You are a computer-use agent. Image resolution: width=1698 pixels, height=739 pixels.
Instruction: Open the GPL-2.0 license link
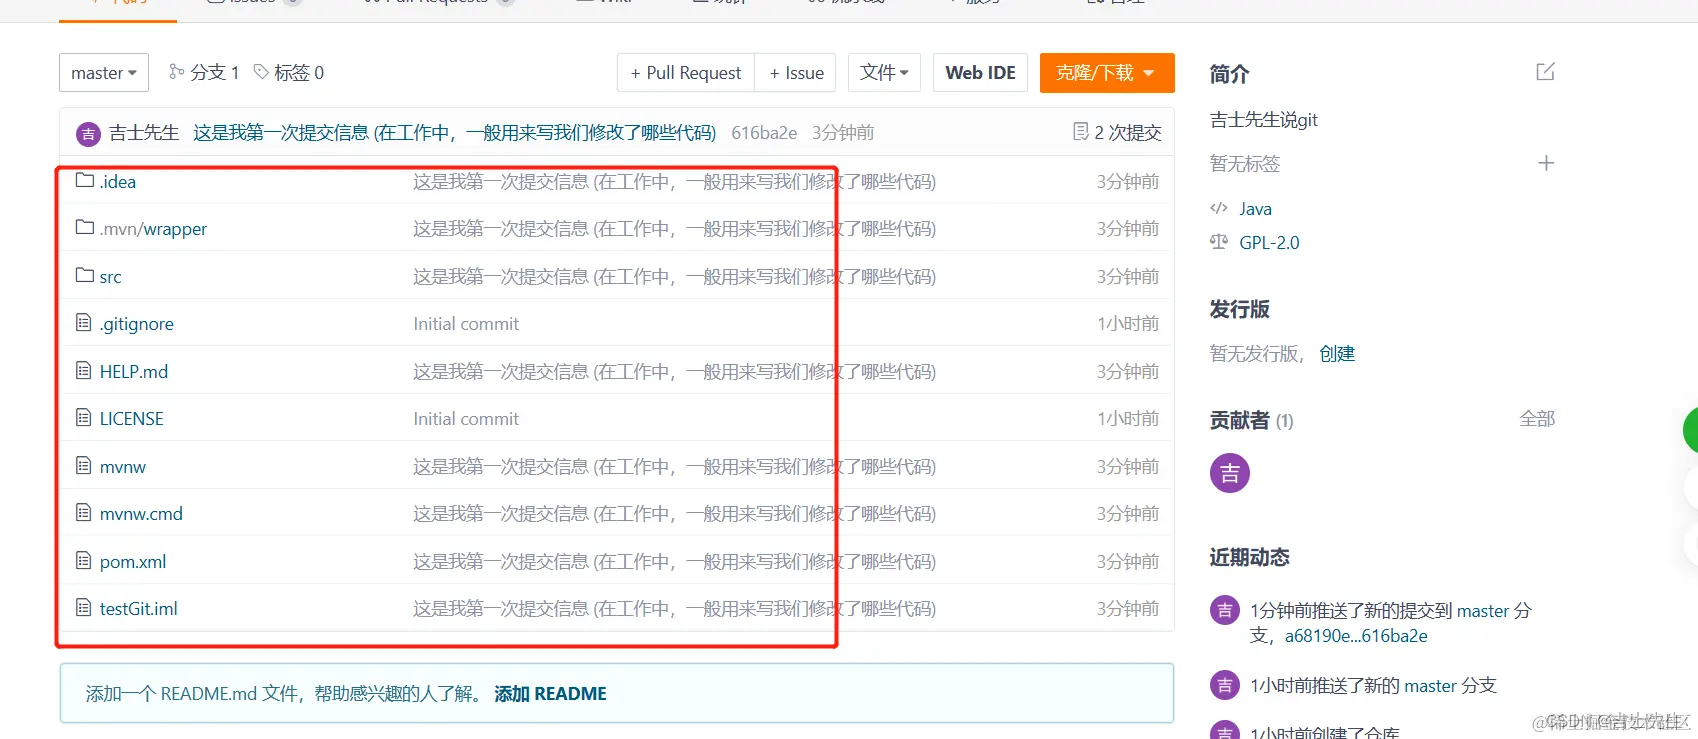(1270, 243)
